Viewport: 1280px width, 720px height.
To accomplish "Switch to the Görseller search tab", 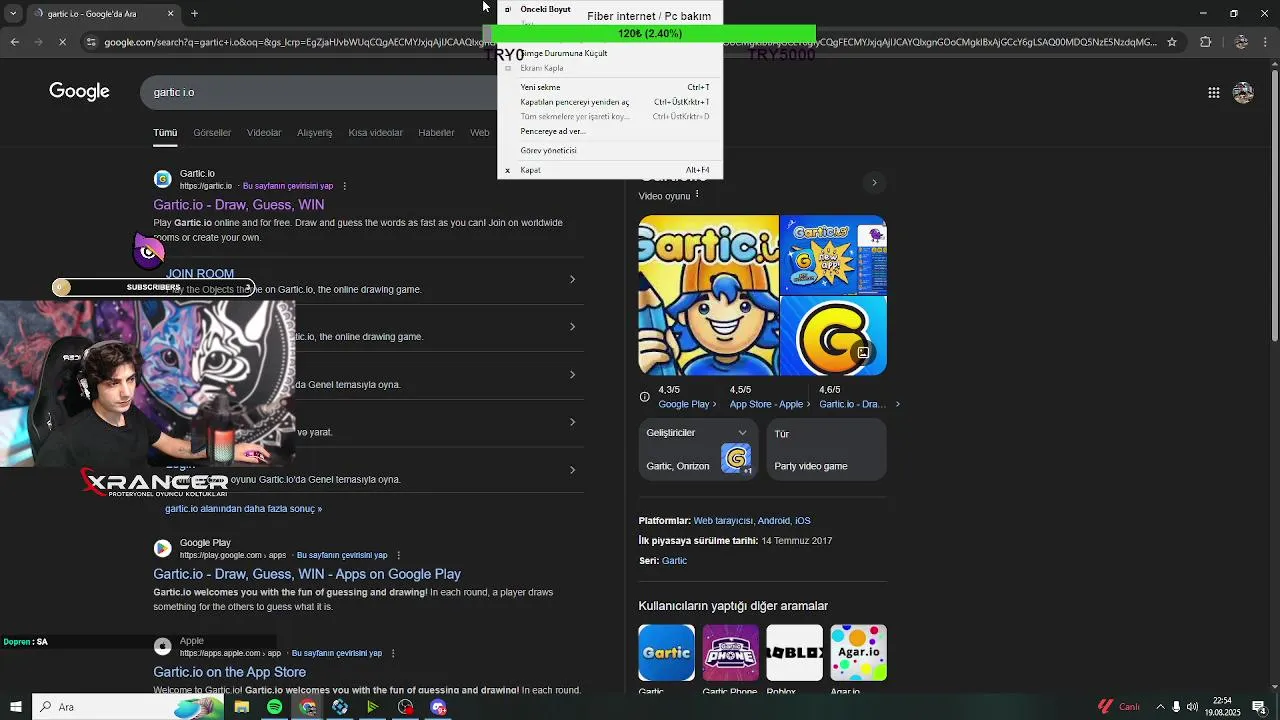I will tap(212, 132).
